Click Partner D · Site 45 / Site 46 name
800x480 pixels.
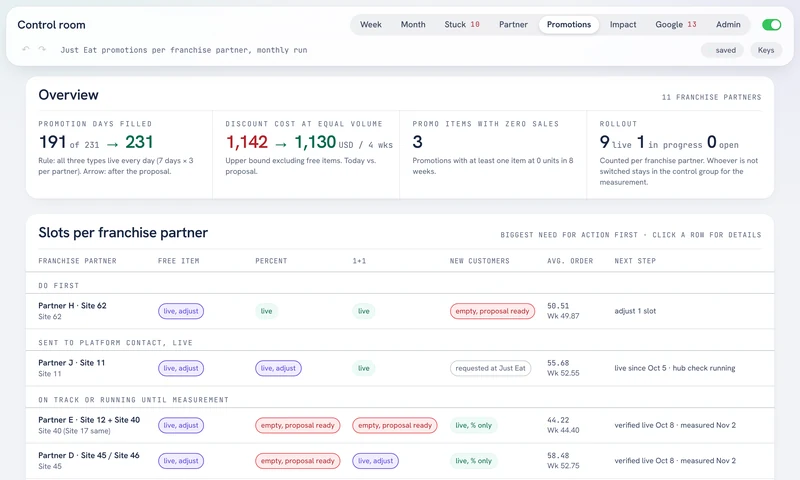coord(89,456)
